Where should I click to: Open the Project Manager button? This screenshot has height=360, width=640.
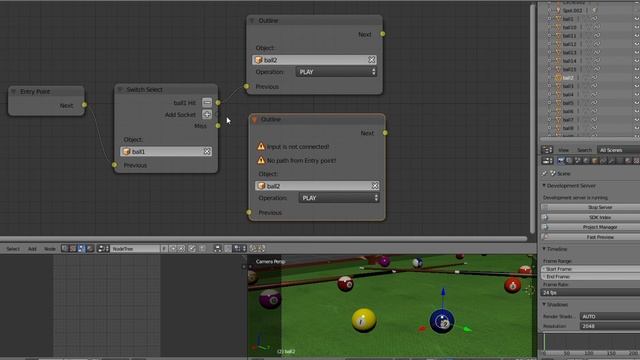[x=591, y=227]
